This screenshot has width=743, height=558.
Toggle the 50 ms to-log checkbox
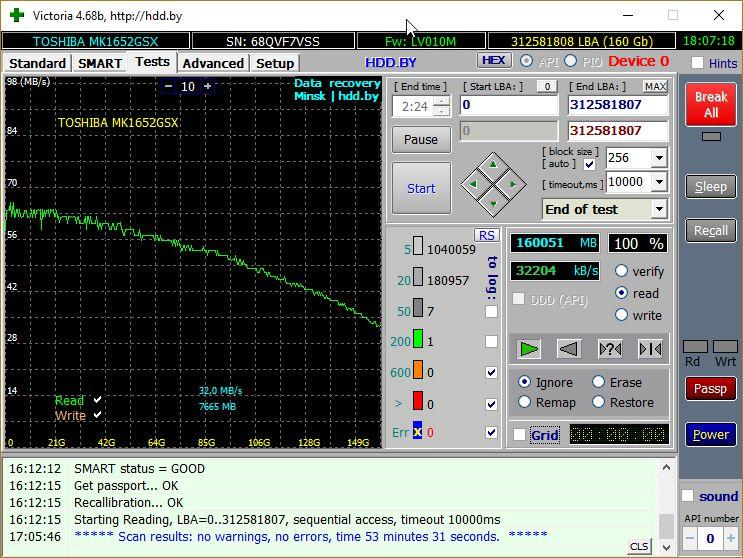point(491,311)
